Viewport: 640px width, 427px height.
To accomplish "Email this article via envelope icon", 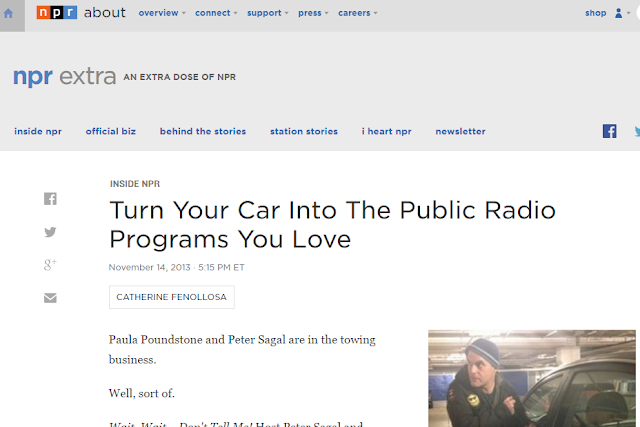I will pyautogui.click(x=50, y=298).
